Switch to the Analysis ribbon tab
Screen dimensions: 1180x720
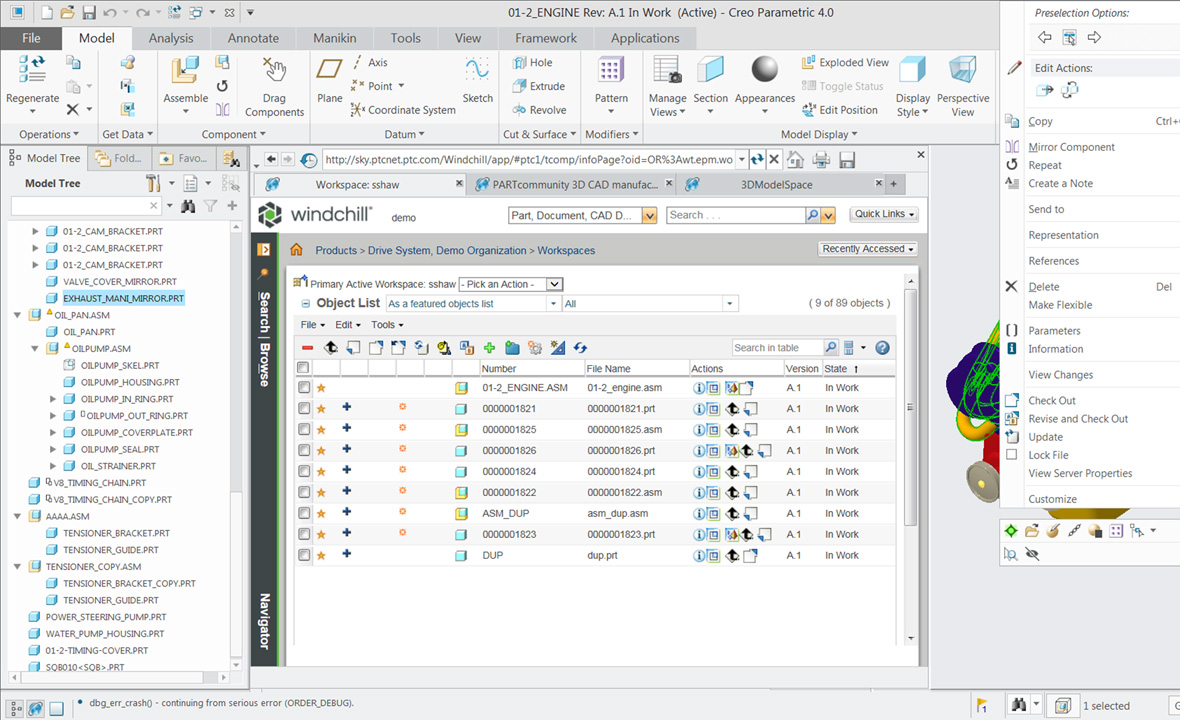[x=171, y=37]
